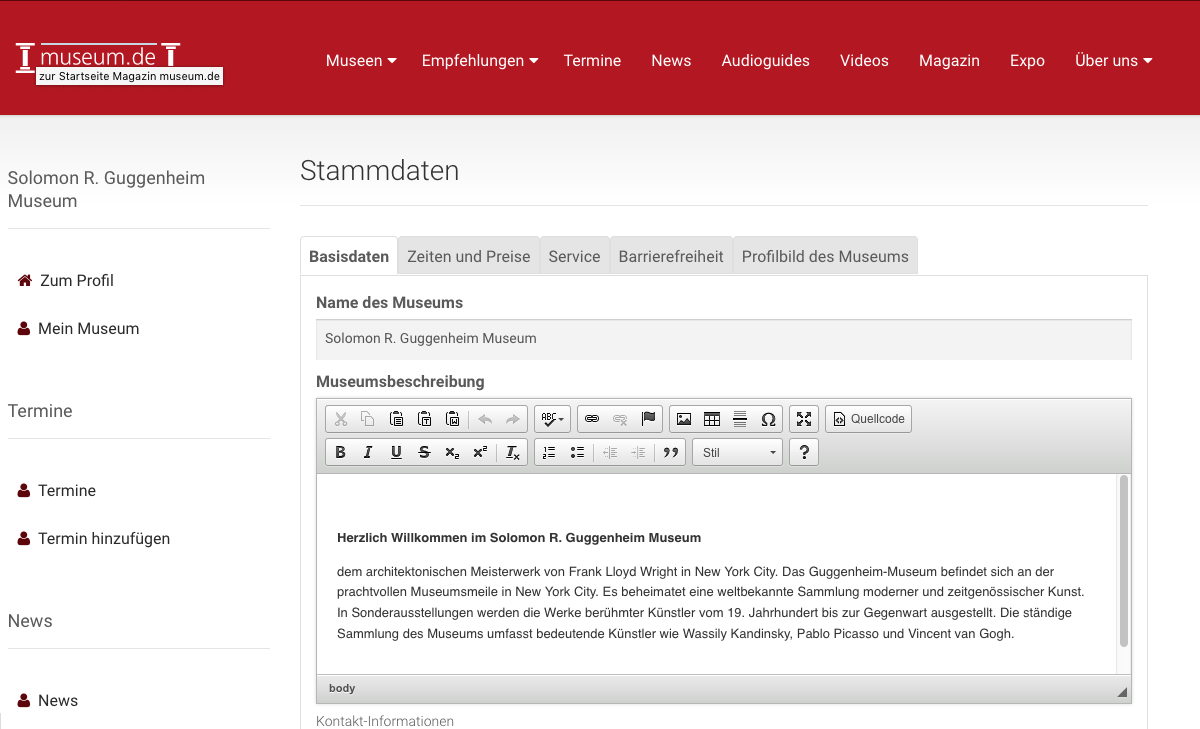
Task: Switch to Profilbild des Museums tab
Action: [825, 256]
